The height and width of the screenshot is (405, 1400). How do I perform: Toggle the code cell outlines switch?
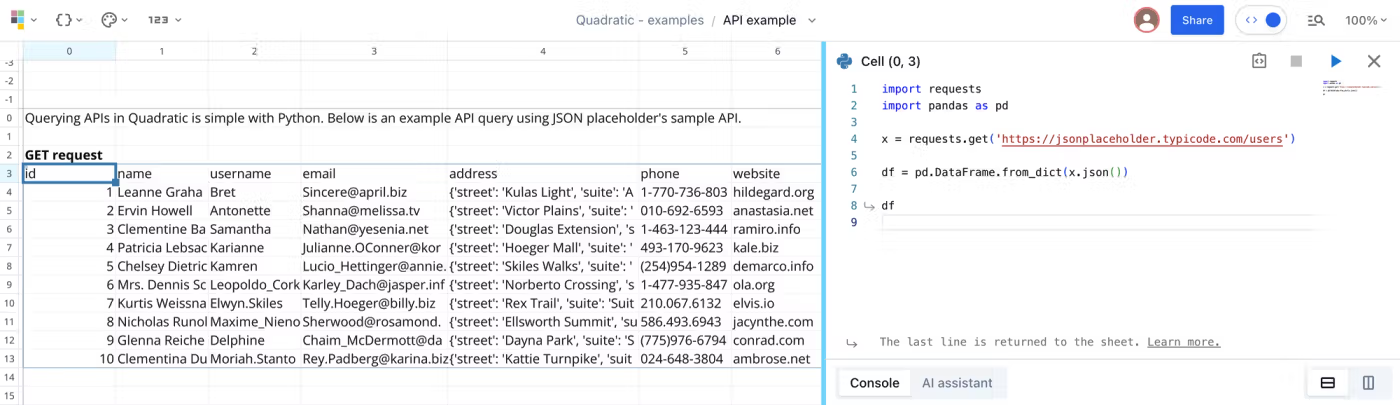pos(1261,20)
